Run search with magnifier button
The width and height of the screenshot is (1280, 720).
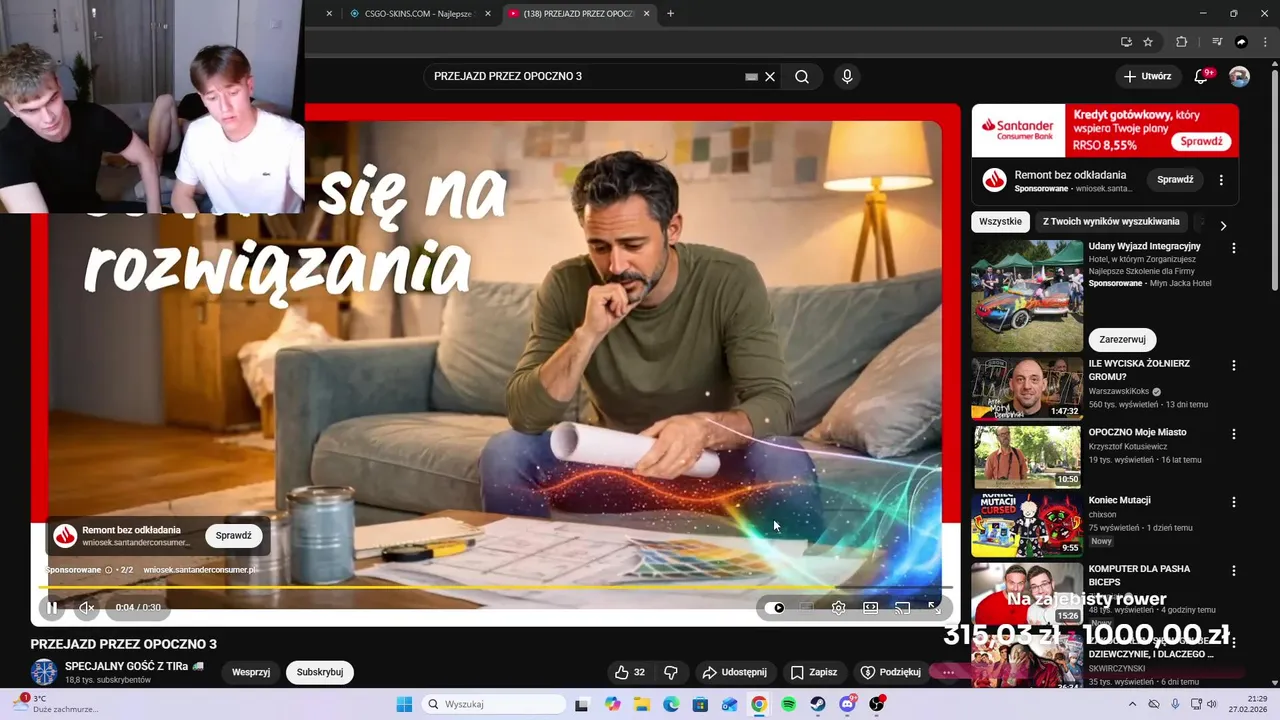802,76
